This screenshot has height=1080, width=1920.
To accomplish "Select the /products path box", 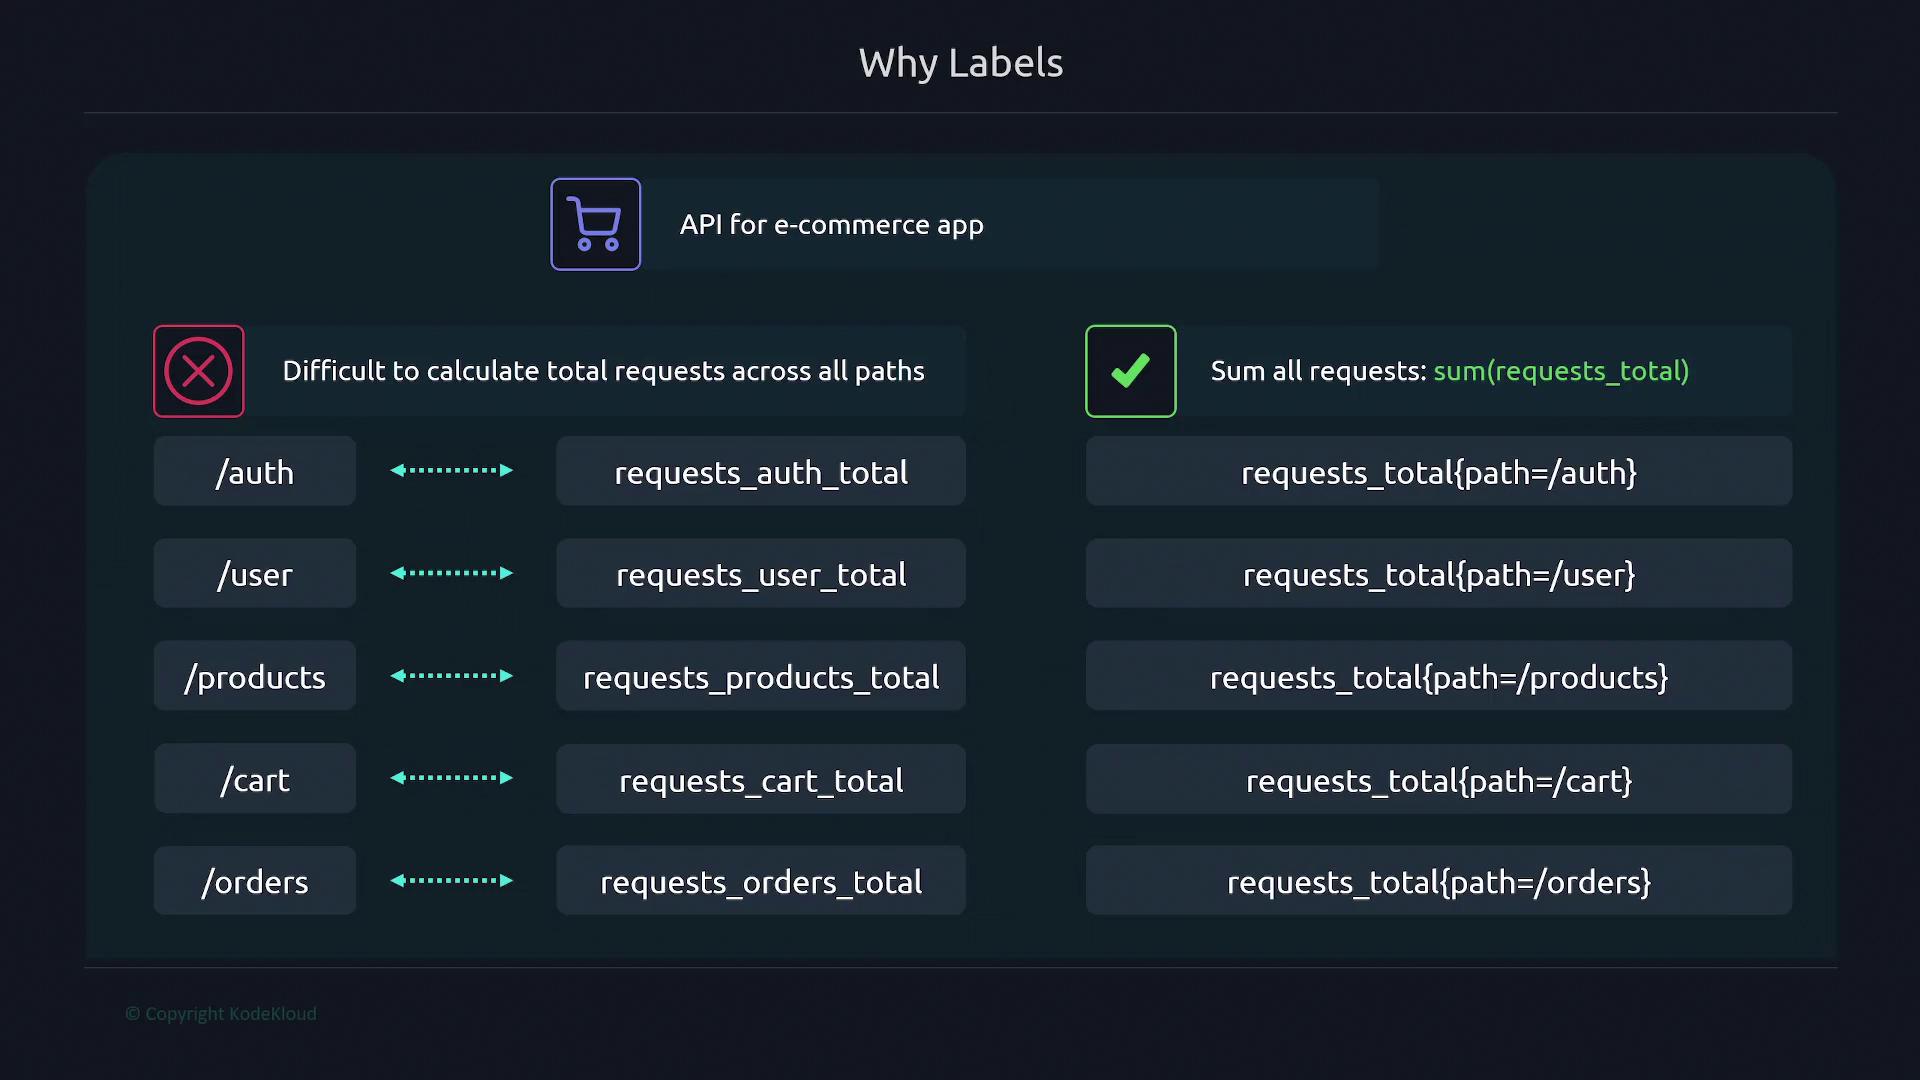I will click(x=254, y=676).
